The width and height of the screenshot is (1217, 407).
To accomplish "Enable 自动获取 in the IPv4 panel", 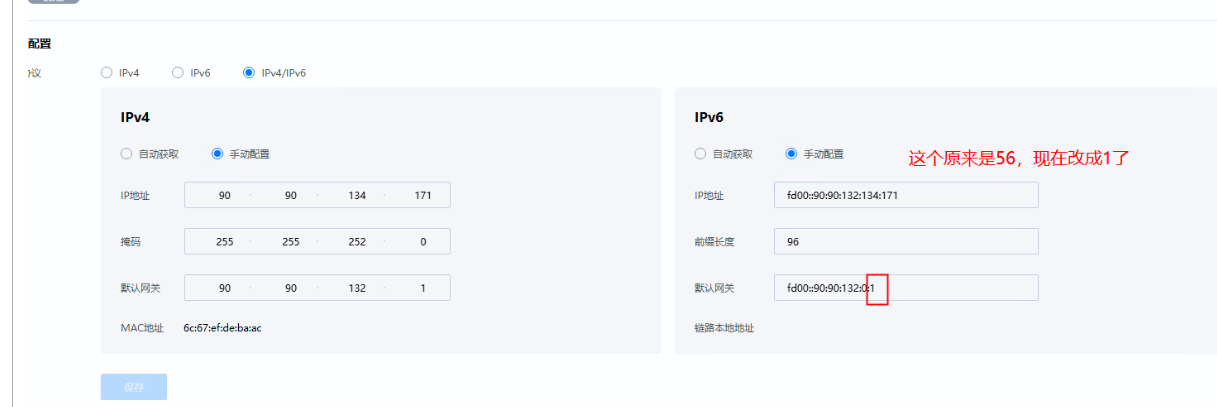I will point(126,154).
